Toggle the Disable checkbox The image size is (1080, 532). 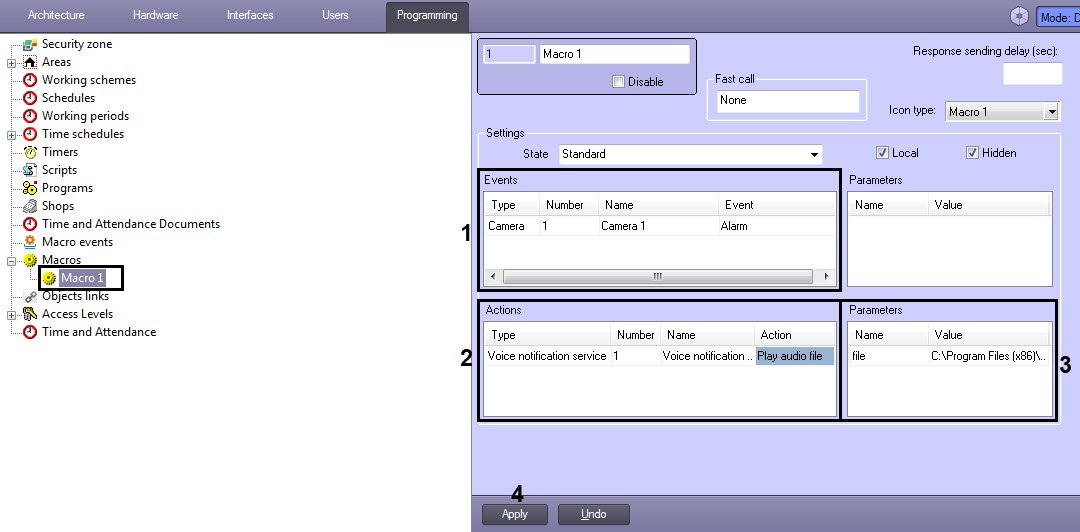[618, 82]
